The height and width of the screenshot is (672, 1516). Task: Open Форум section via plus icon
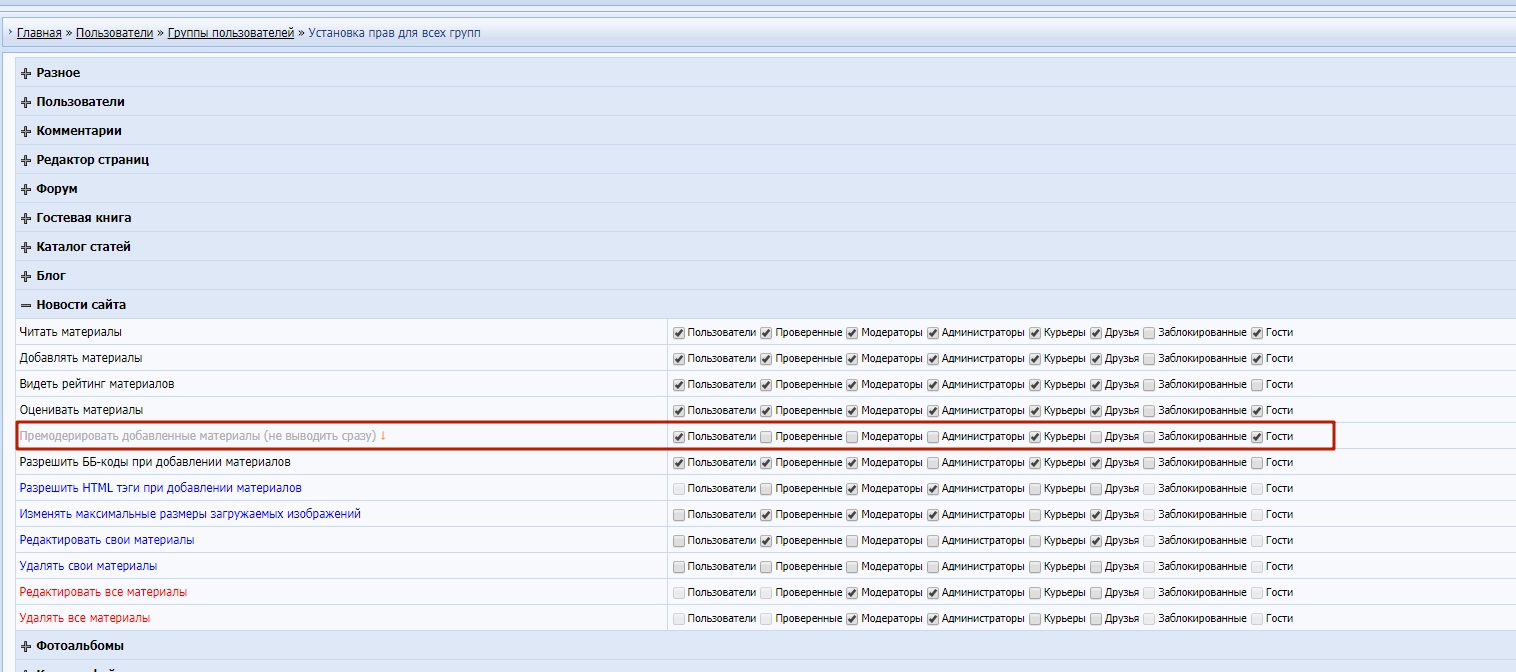coord(26,189)
